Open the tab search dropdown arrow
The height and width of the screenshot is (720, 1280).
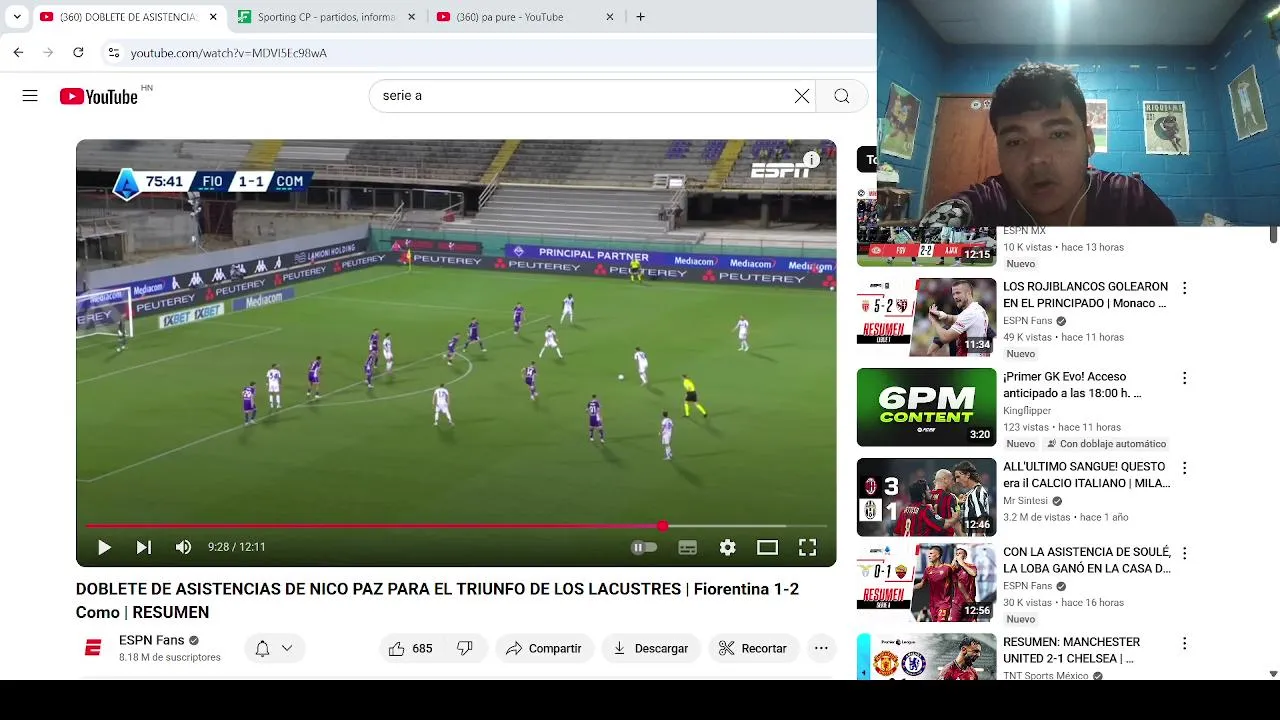point(17,17)
